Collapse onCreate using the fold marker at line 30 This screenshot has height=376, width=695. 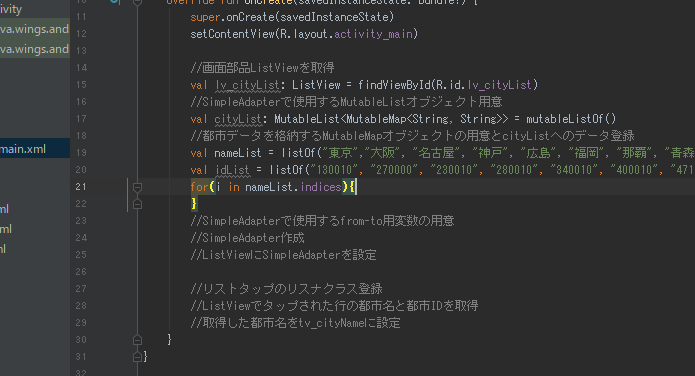pyautogui.click(x=137, y=340)
